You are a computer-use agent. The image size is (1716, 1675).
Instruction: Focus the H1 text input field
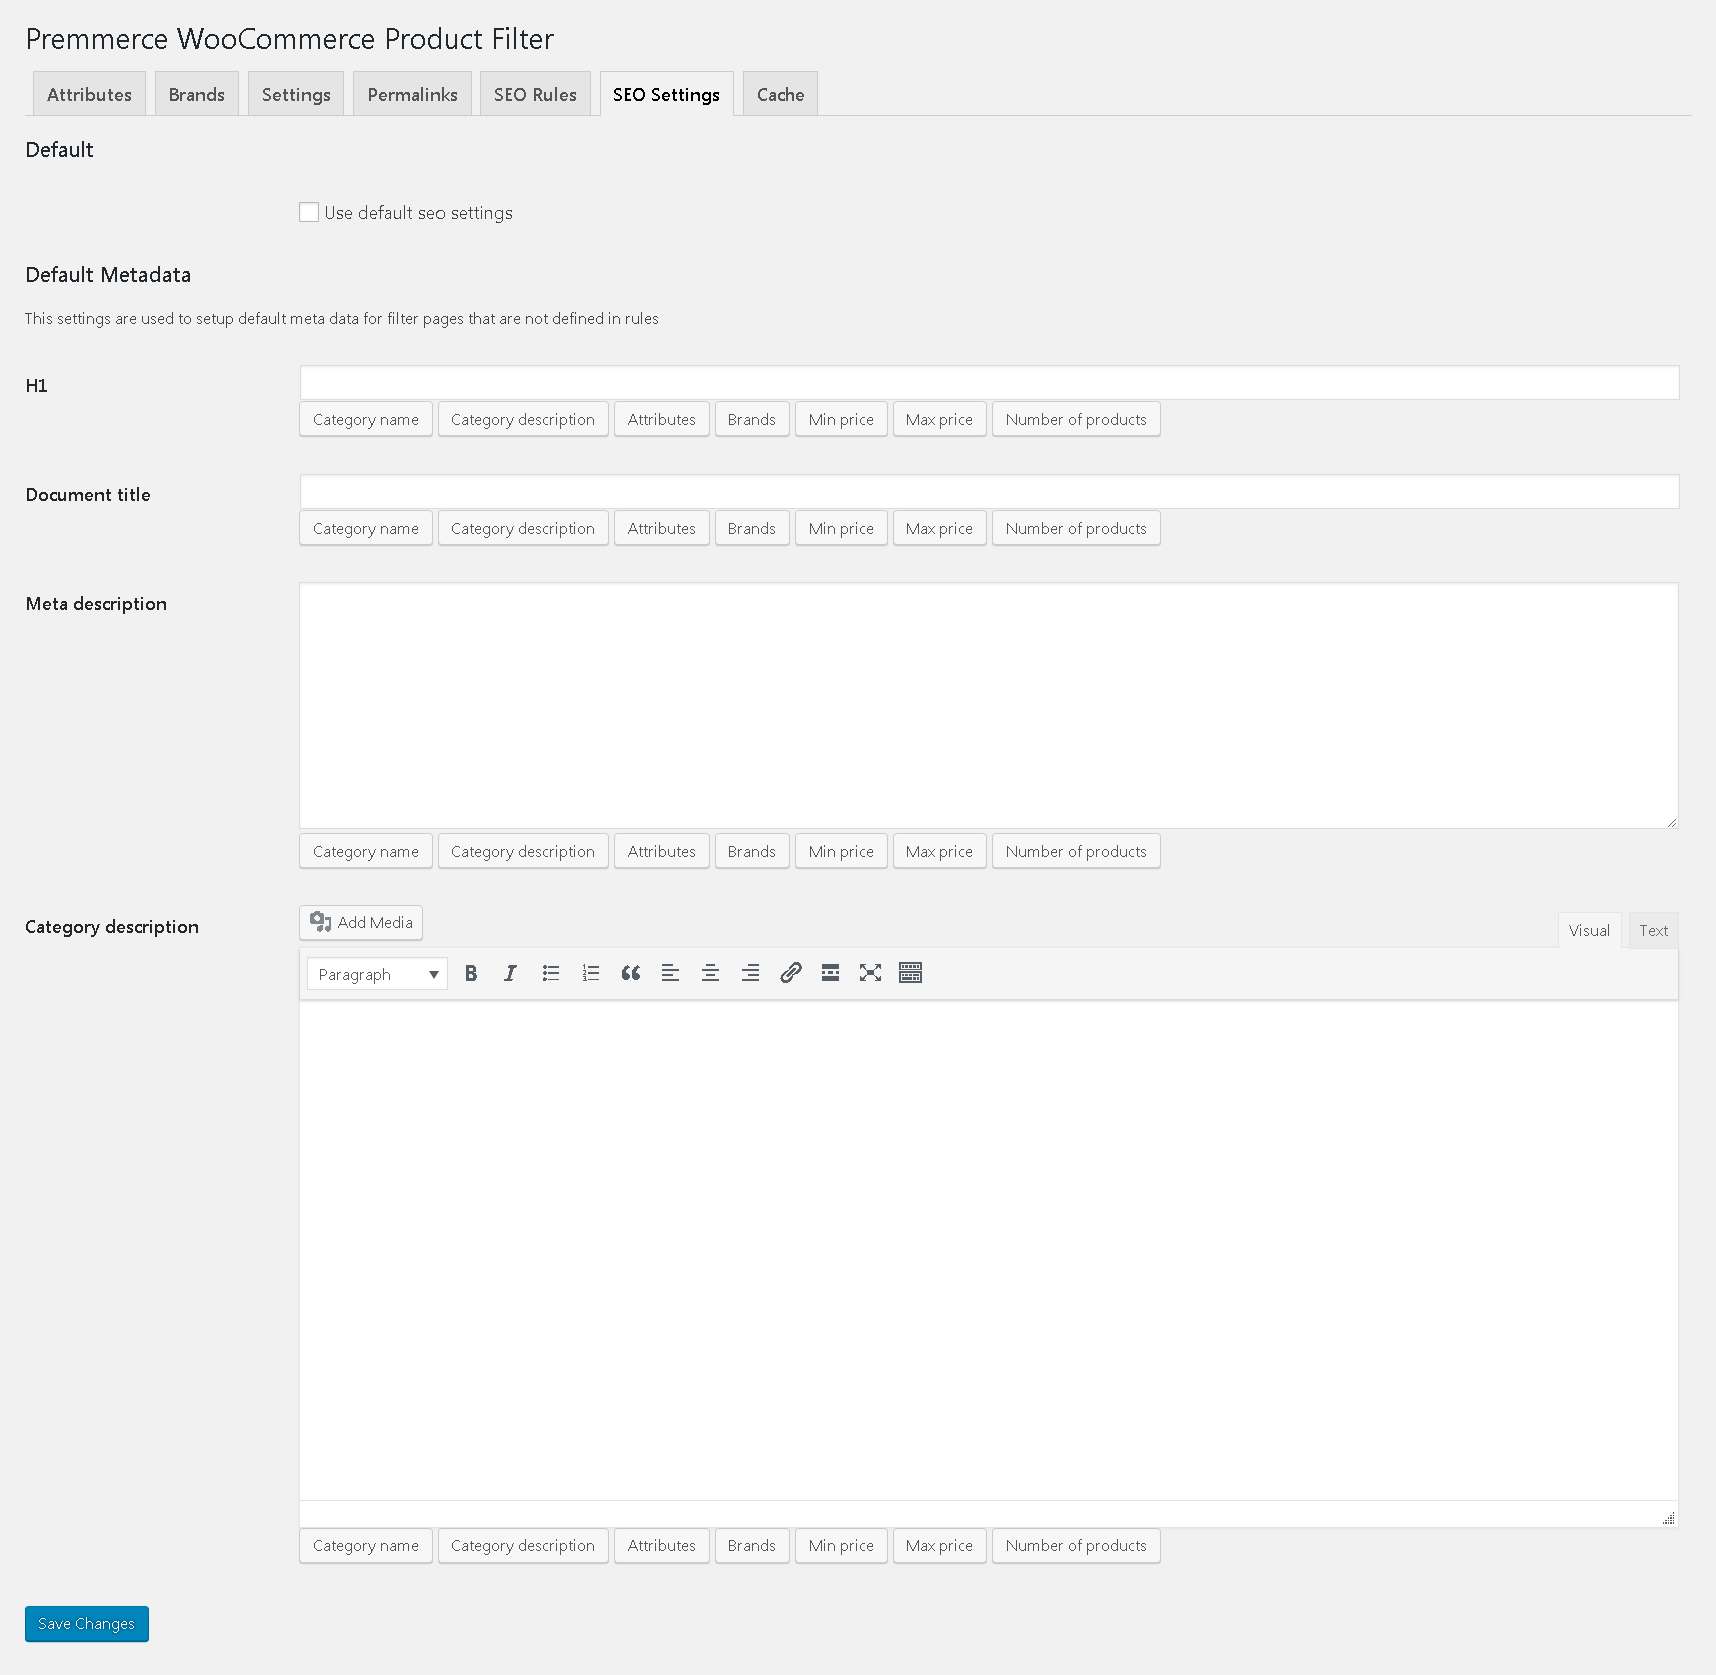point(989,382)
